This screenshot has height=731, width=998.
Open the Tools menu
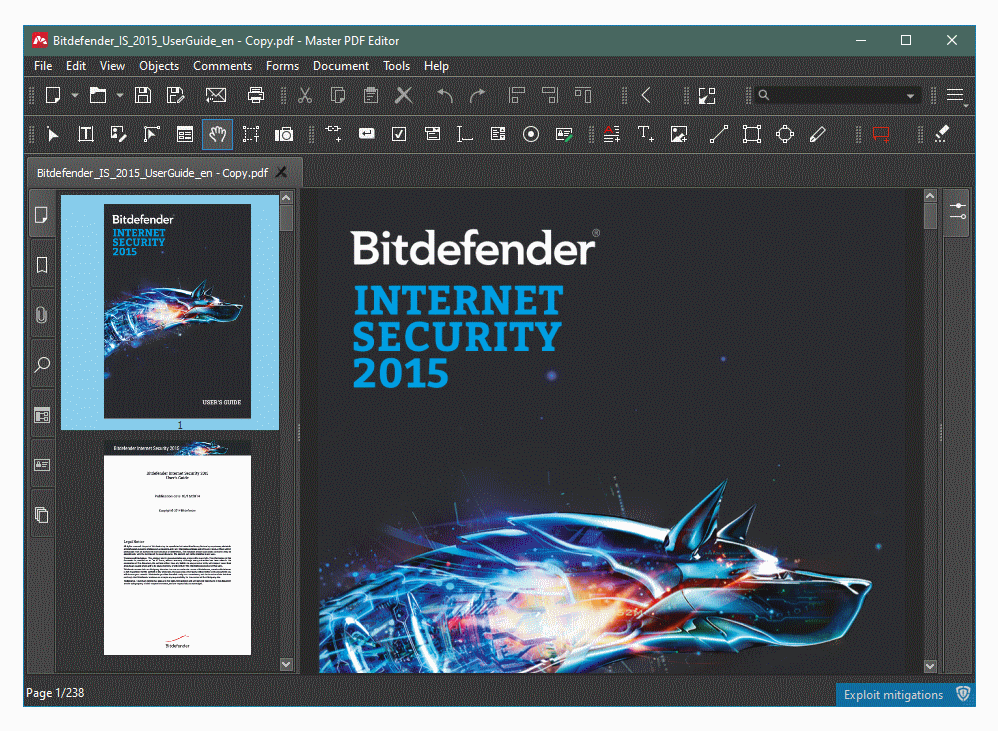click(x=397, y=66)
